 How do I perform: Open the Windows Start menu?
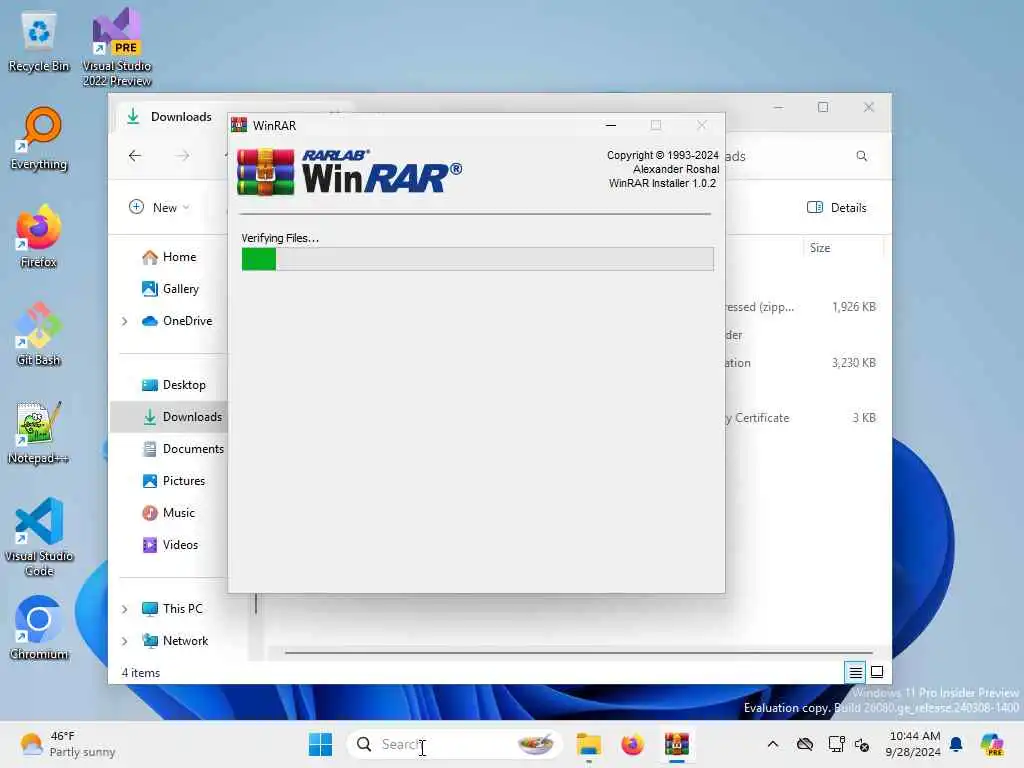click(320, 744)
